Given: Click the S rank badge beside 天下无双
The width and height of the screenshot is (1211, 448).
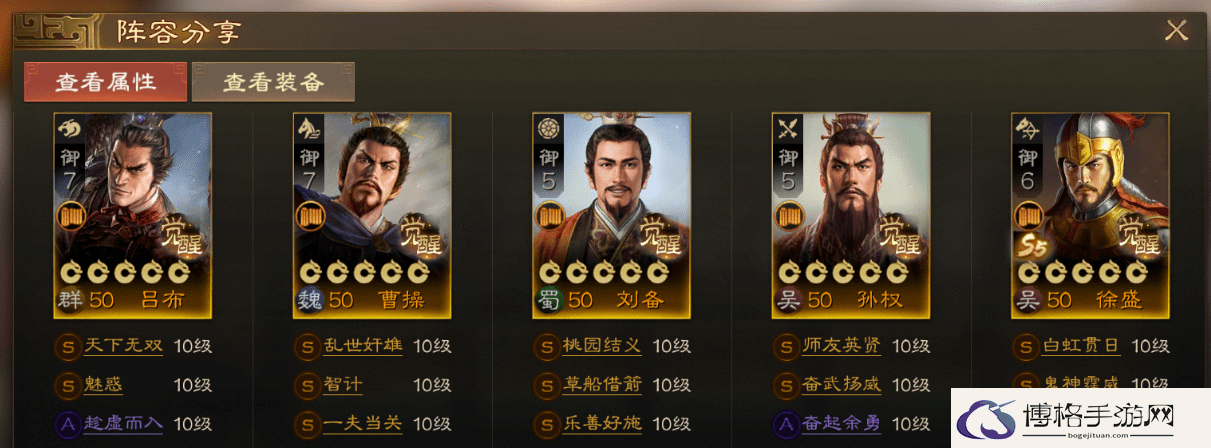Looking at the screenshot, I should 68,347.
